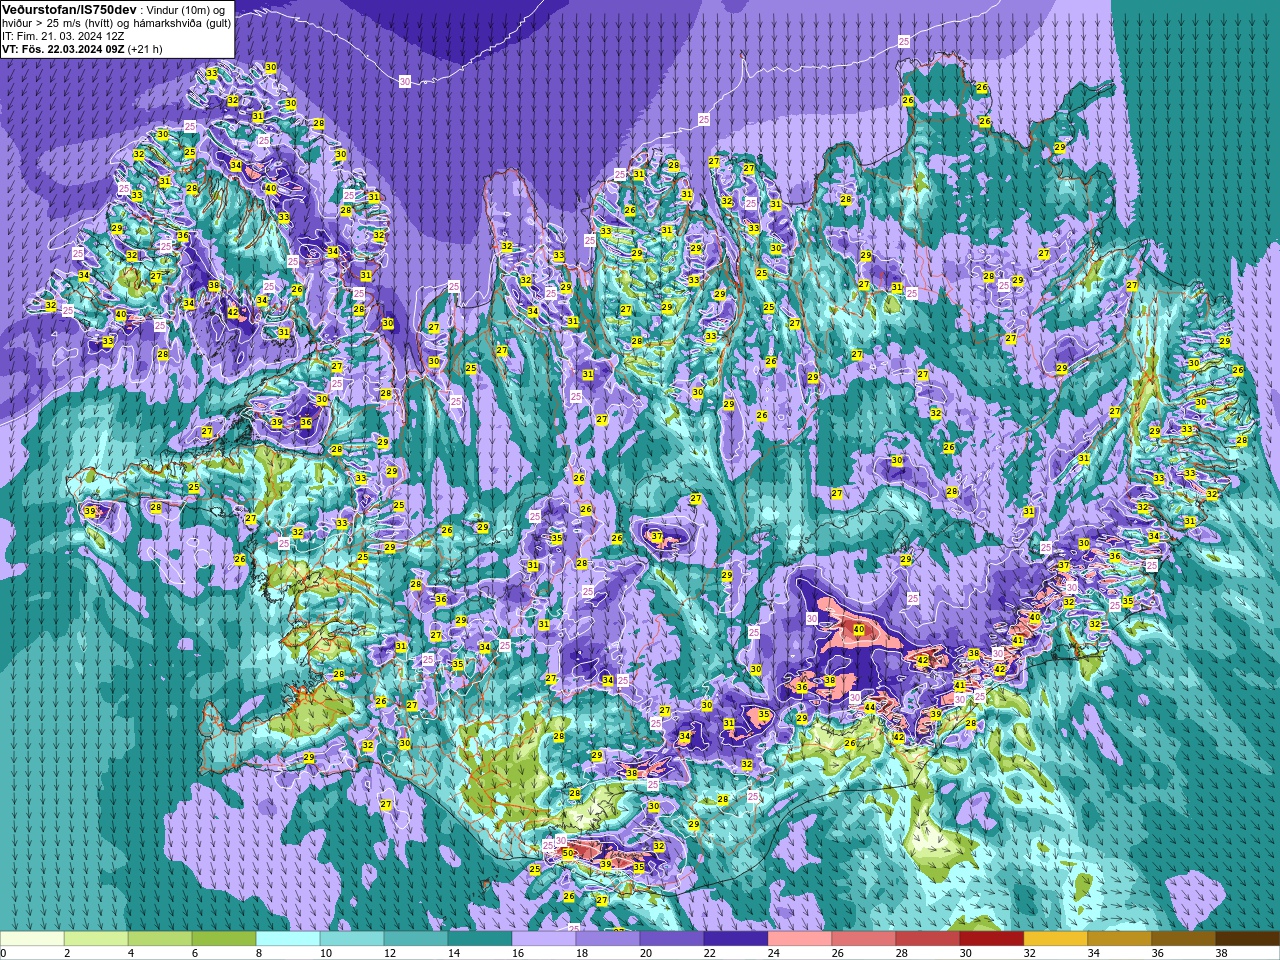1280x960 pixels.
Task: Select the 10–12 m/s legend color box
Action: (x=352, y=939)
